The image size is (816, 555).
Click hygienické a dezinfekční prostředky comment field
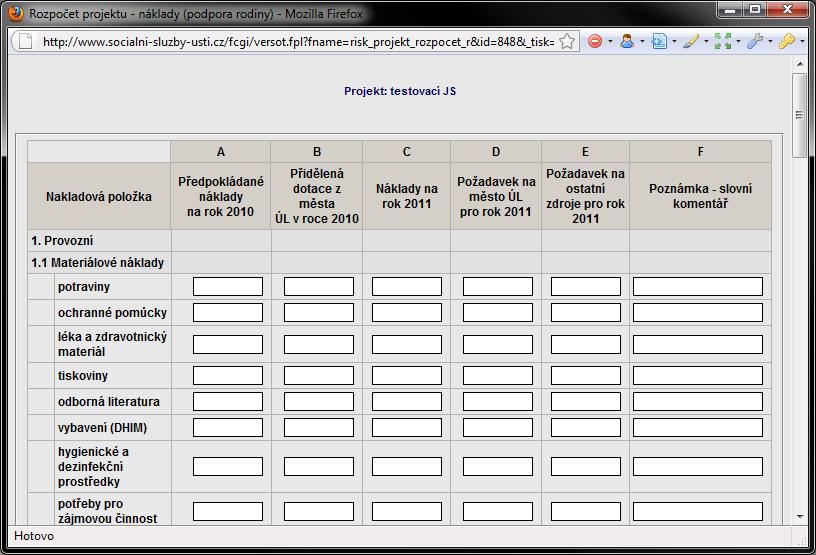click(x=698, y=466)
